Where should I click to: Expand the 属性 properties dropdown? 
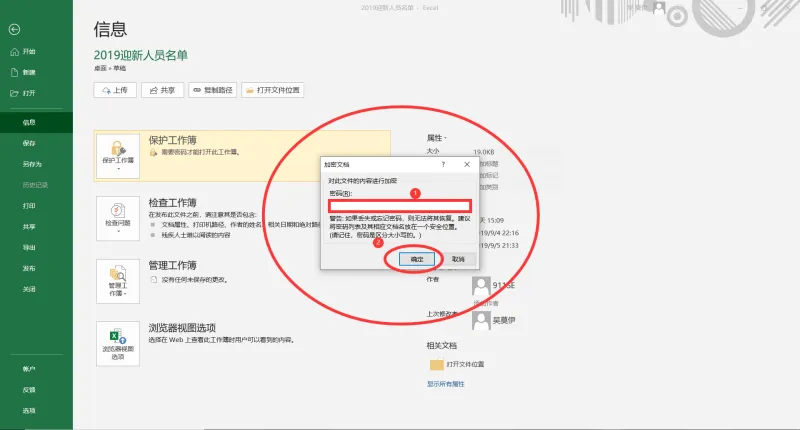pos(436,138)
